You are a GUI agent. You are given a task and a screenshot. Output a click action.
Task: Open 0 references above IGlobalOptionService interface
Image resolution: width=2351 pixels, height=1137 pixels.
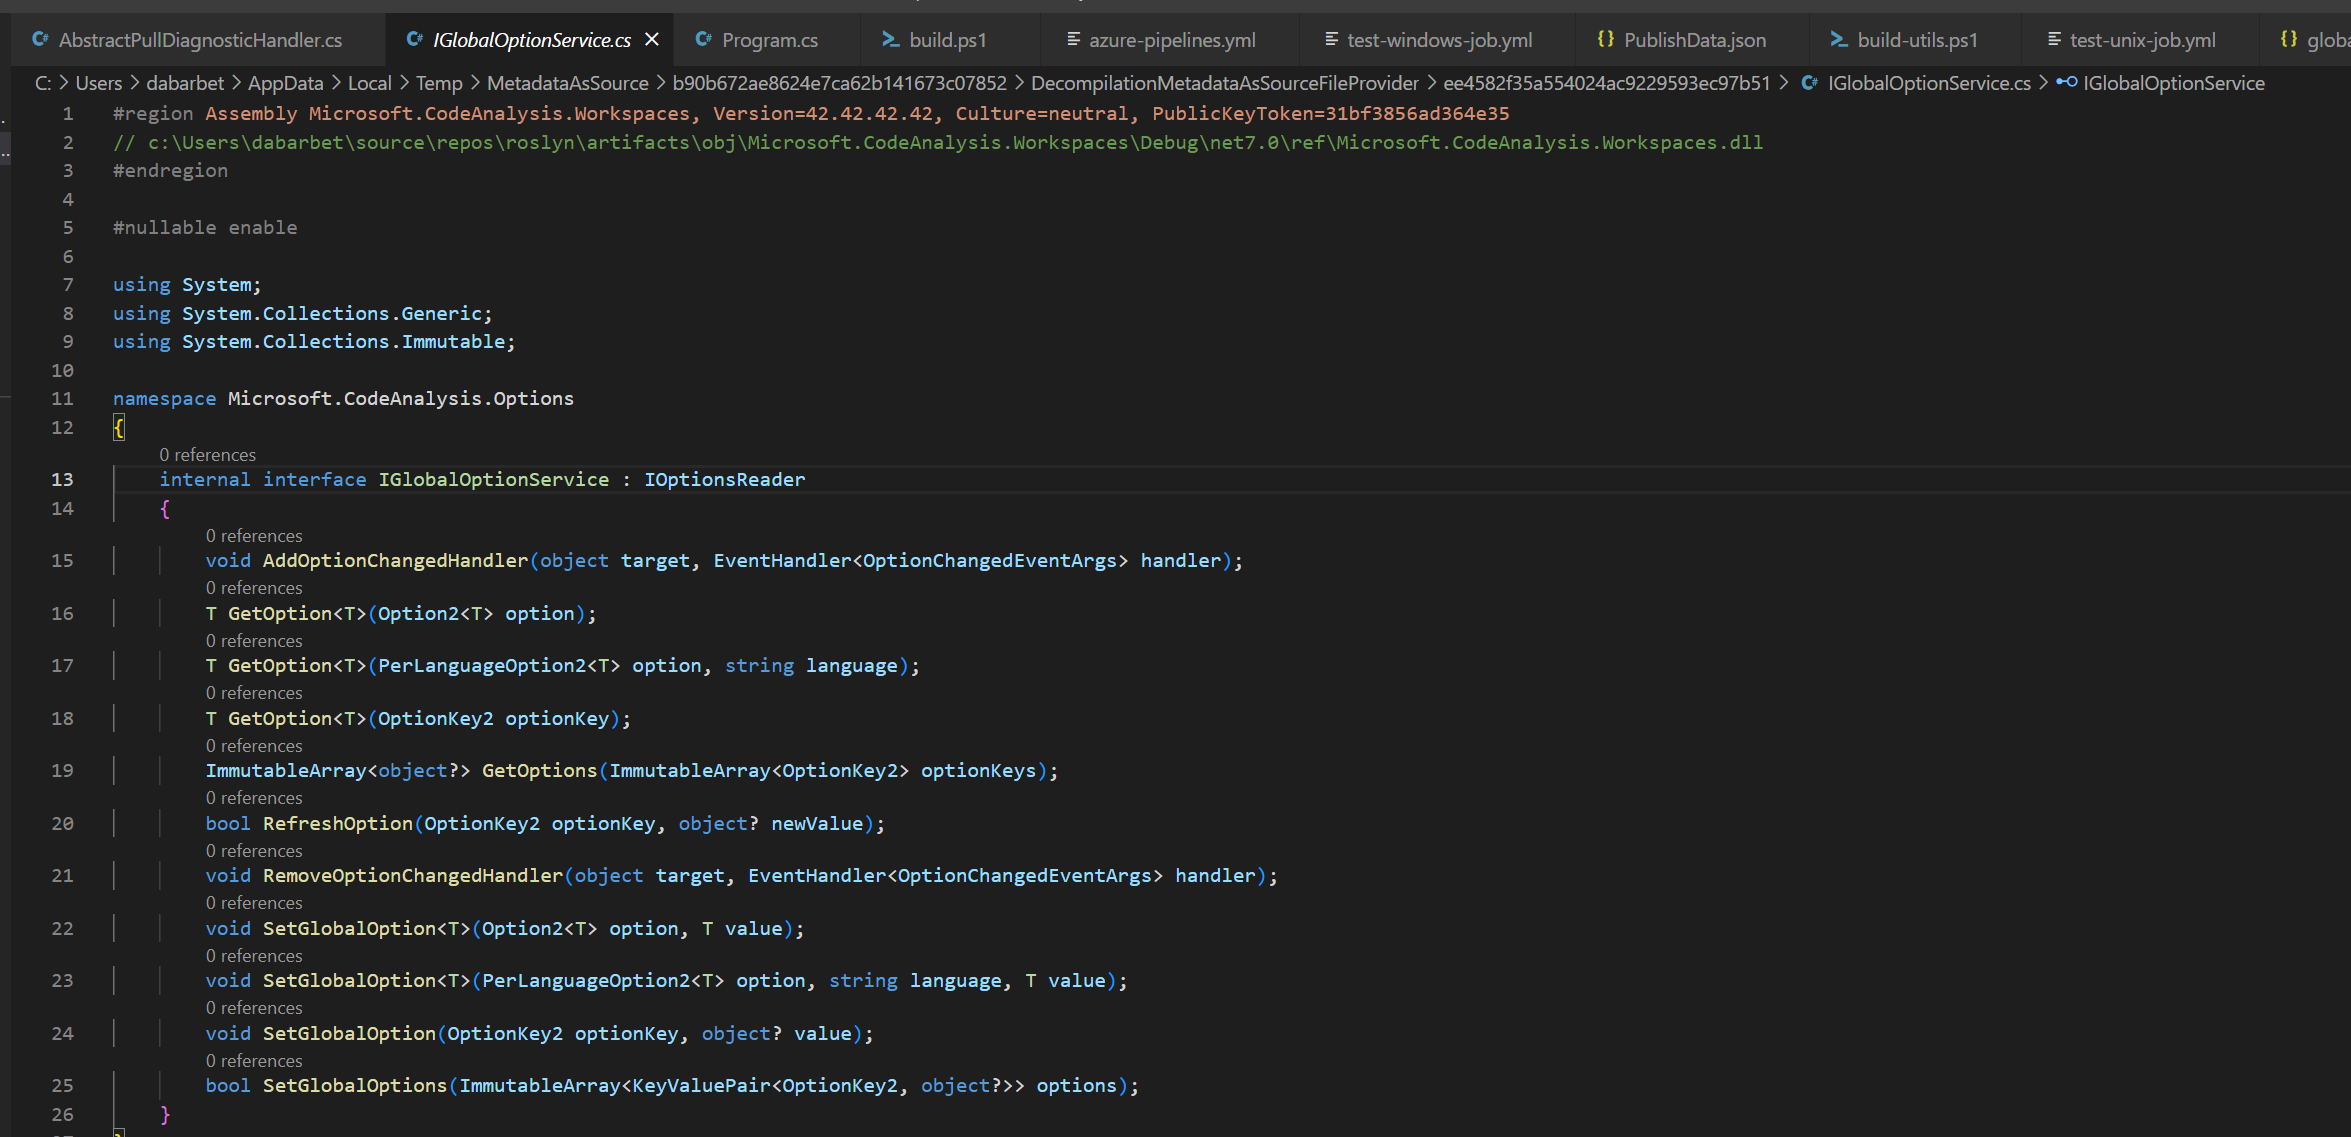coord(207,455)
